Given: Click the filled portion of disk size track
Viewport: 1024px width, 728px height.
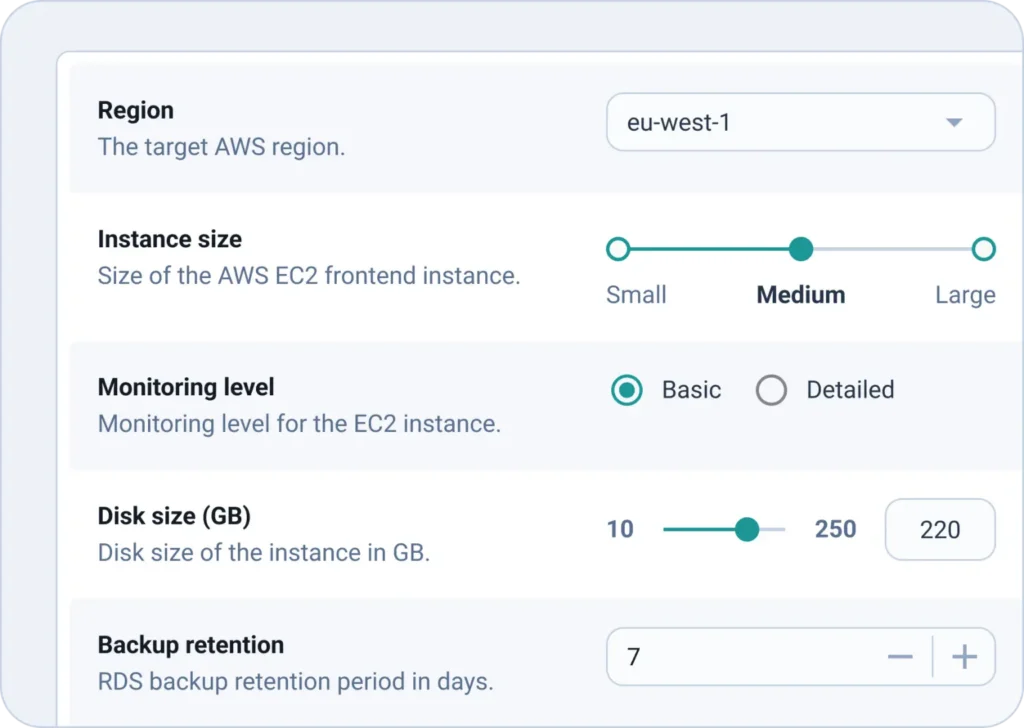Looking at the screenshot, I should click(698, 530).
